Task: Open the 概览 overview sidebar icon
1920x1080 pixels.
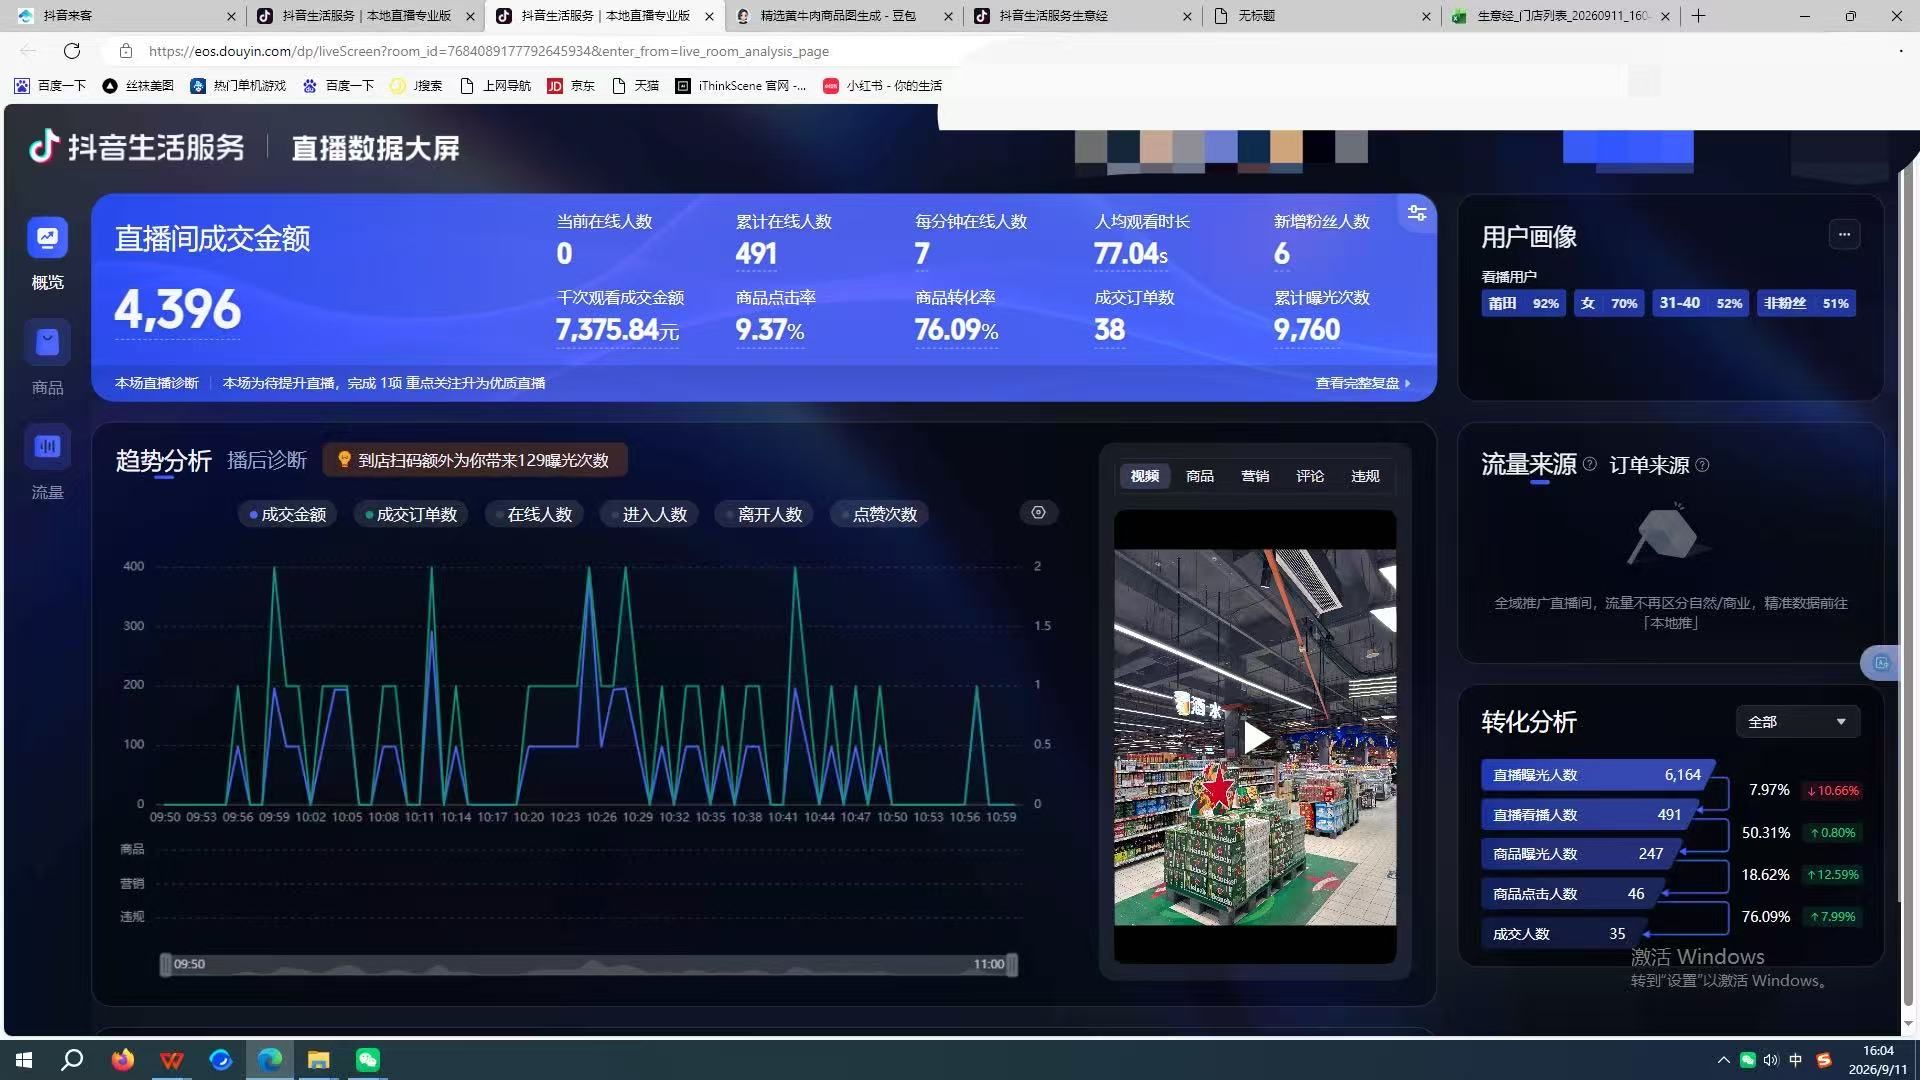Action: tap(47, 238)
